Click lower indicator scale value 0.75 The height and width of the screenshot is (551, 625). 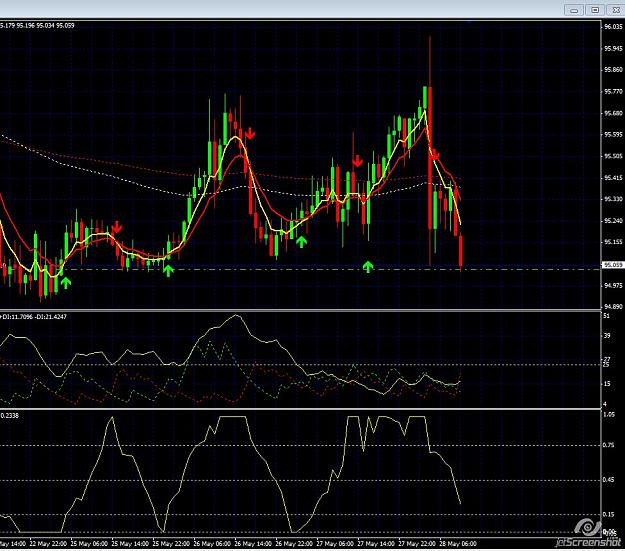(x=609, y=445)
